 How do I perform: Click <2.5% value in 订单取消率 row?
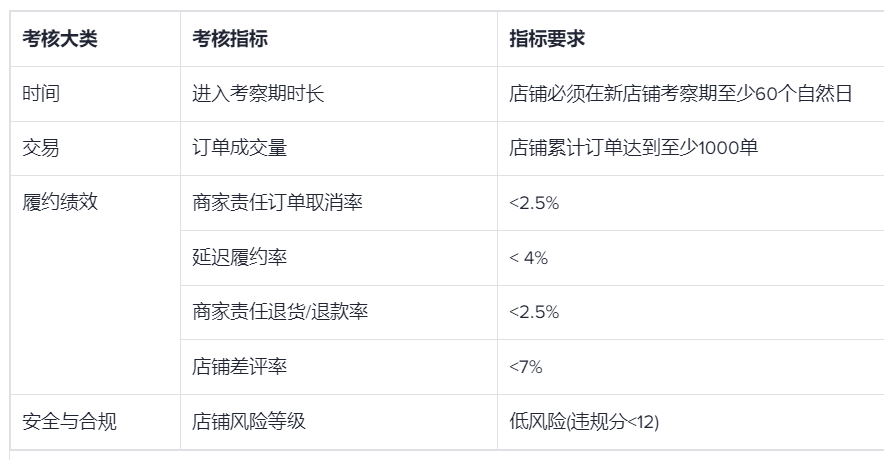(534, 203)
